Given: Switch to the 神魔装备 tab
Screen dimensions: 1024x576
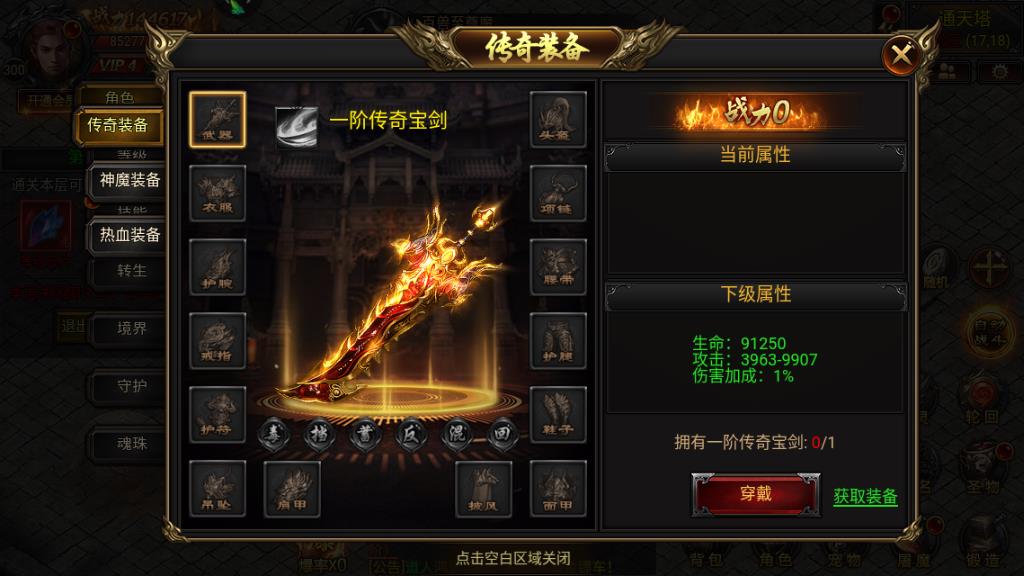Looking at the screenshot, I should point(128,180).
